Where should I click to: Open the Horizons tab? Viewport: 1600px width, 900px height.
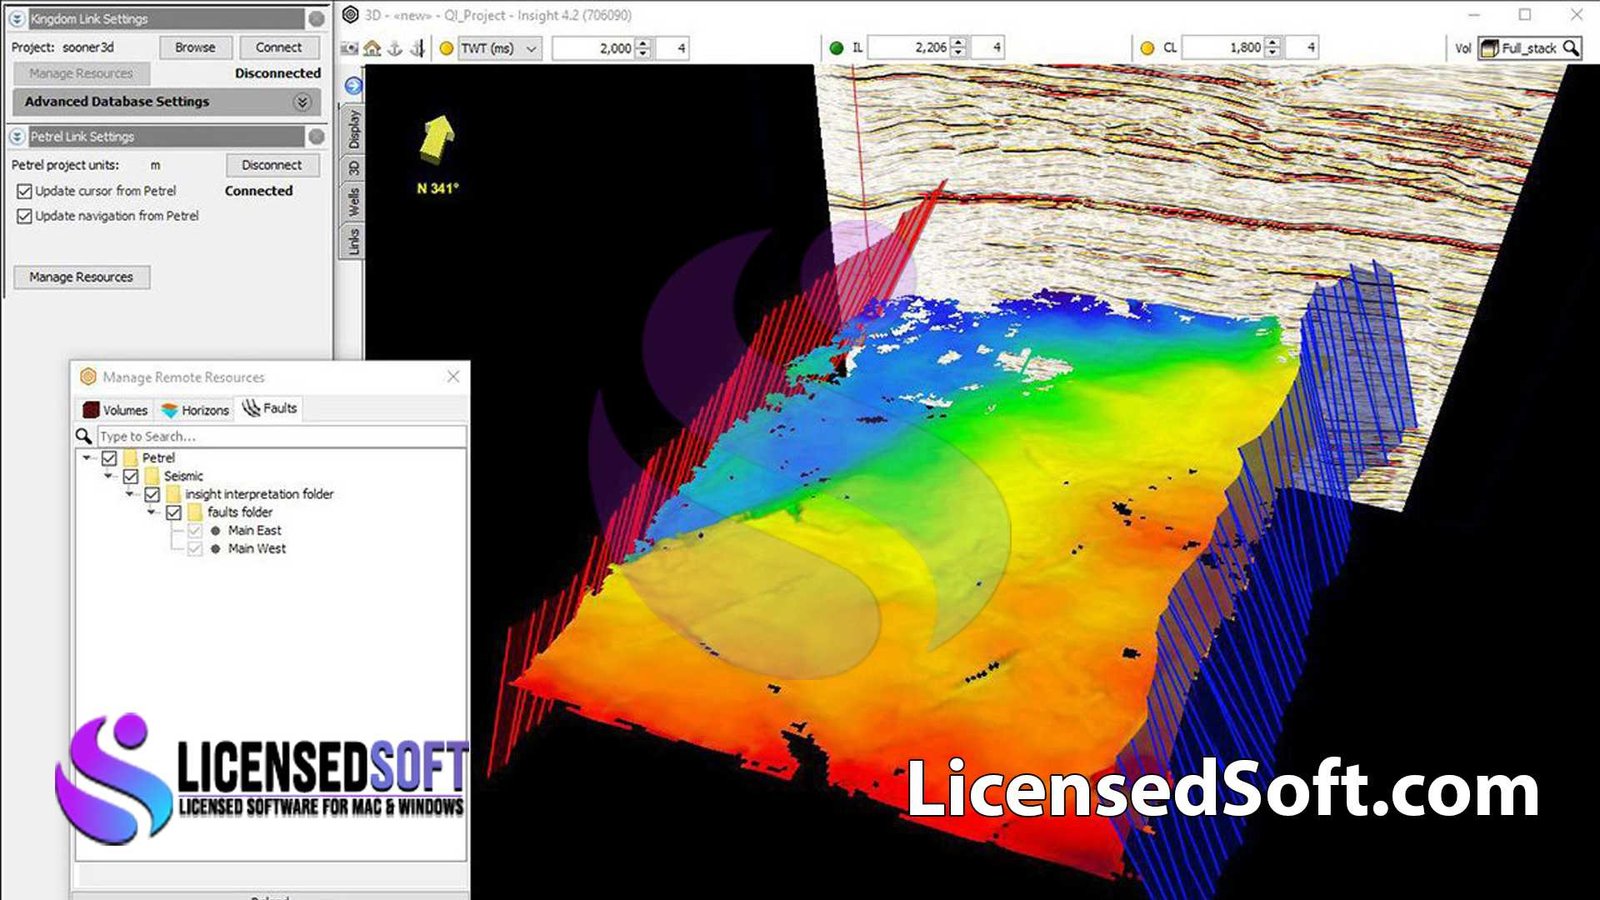point(195,410)
